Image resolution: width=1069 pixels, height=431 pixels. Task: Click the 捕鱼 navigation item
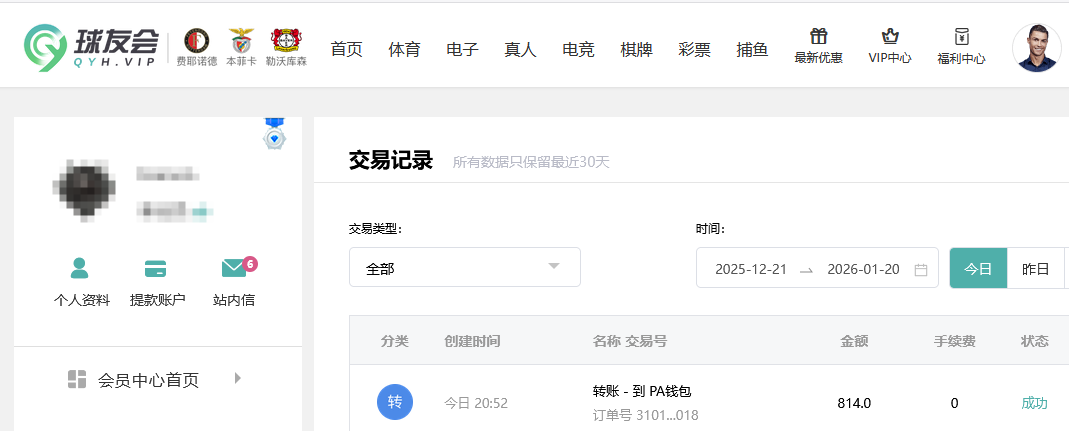coord(752,49)
